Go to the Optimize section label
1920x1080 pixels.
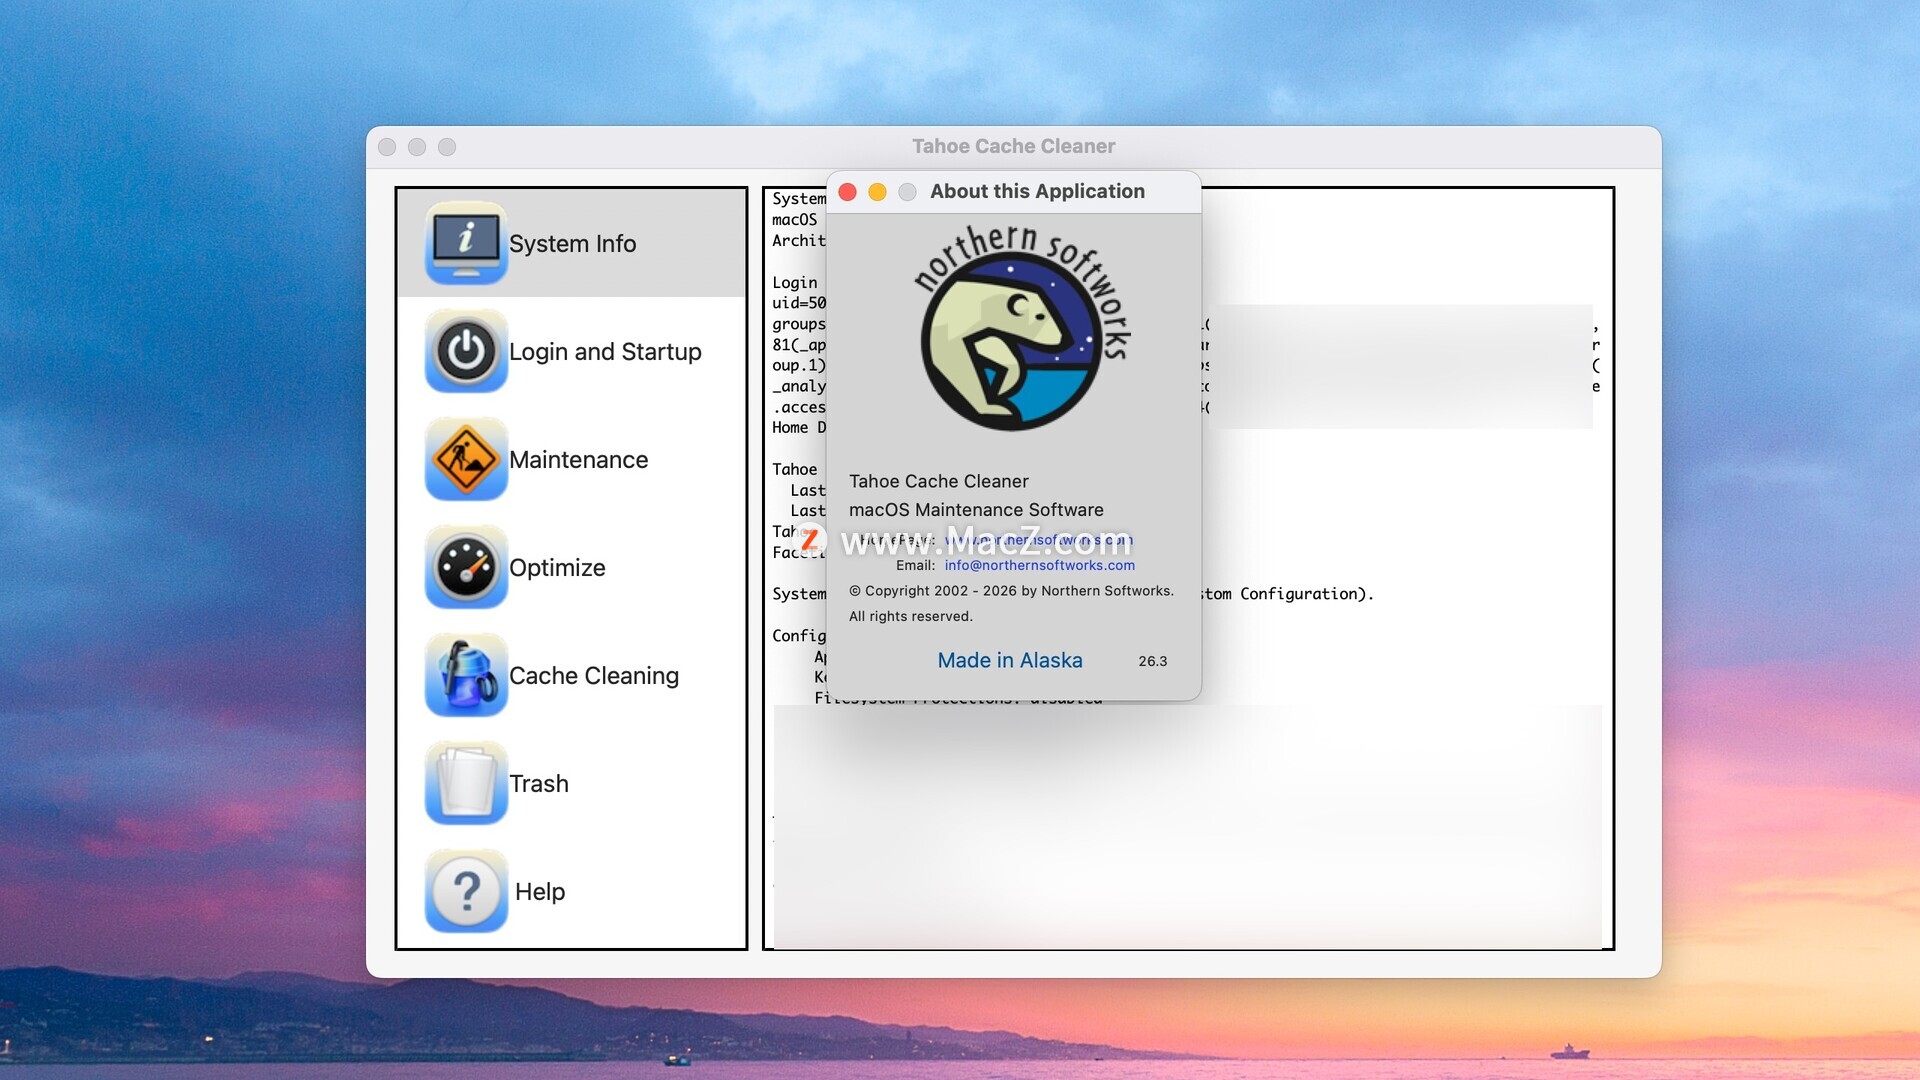coord(557,568)
